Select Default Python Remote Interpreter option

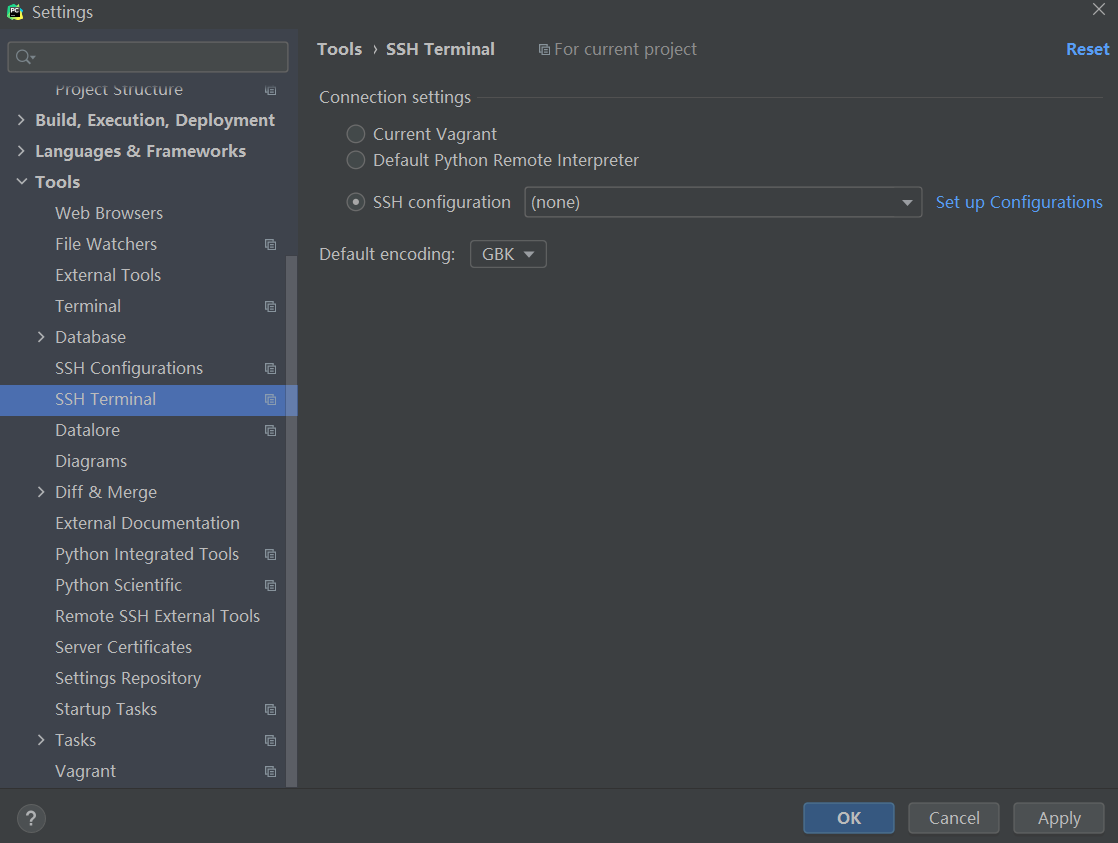point(356,160)
